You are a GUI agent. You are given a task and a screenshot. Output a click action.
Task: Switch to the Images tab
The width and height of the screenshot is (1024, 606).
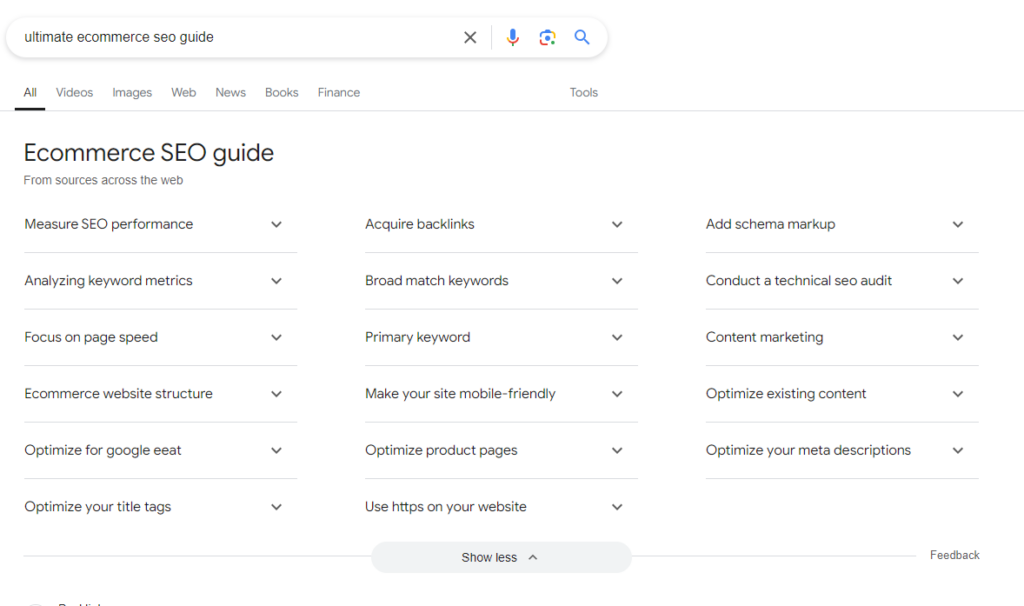click(132, 93)
